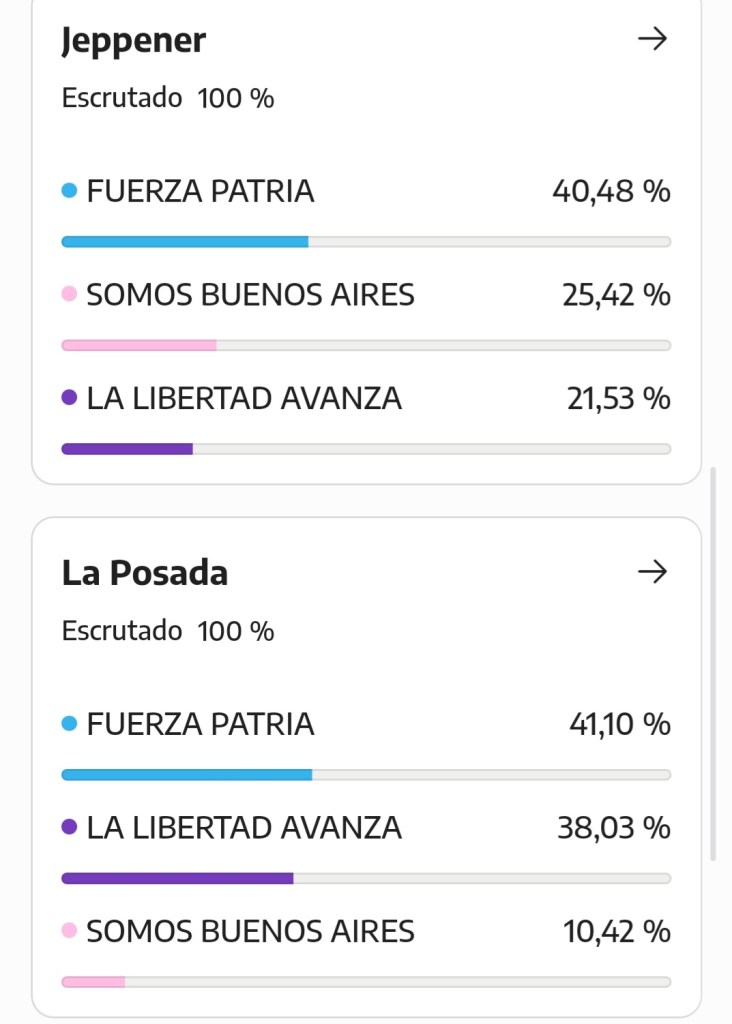Click Jeppener Somos Buenos Aires pink bar

point(139,345)
